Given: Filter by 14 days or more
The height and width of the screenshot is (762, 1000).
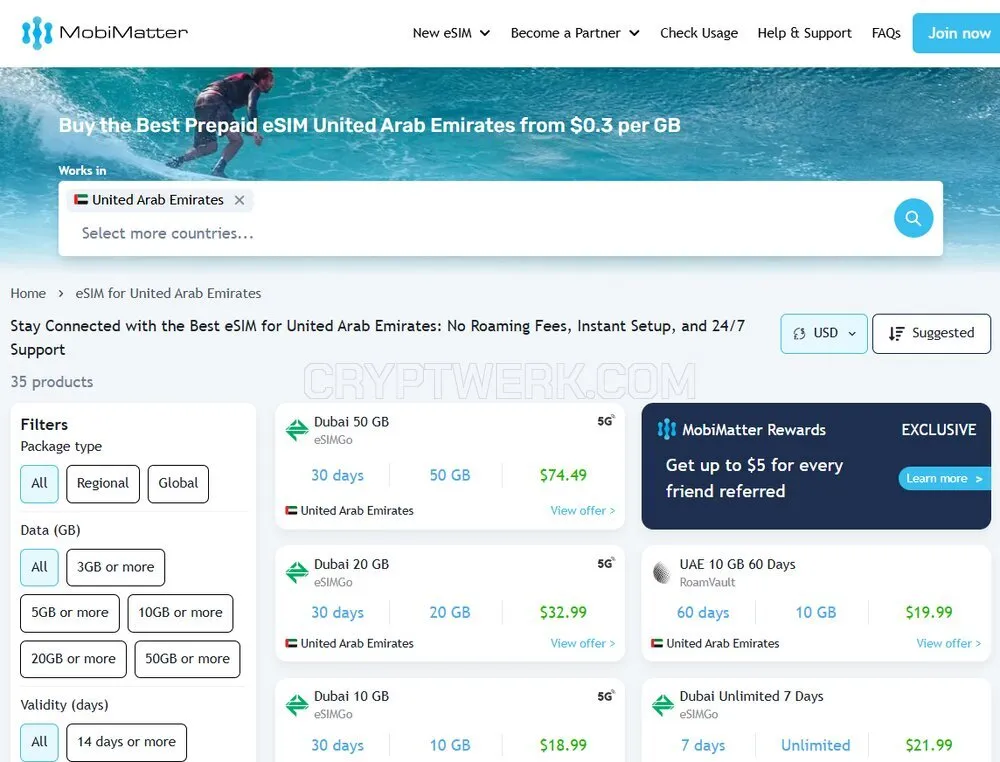Looking at the screenshot, I should (126, 742).
